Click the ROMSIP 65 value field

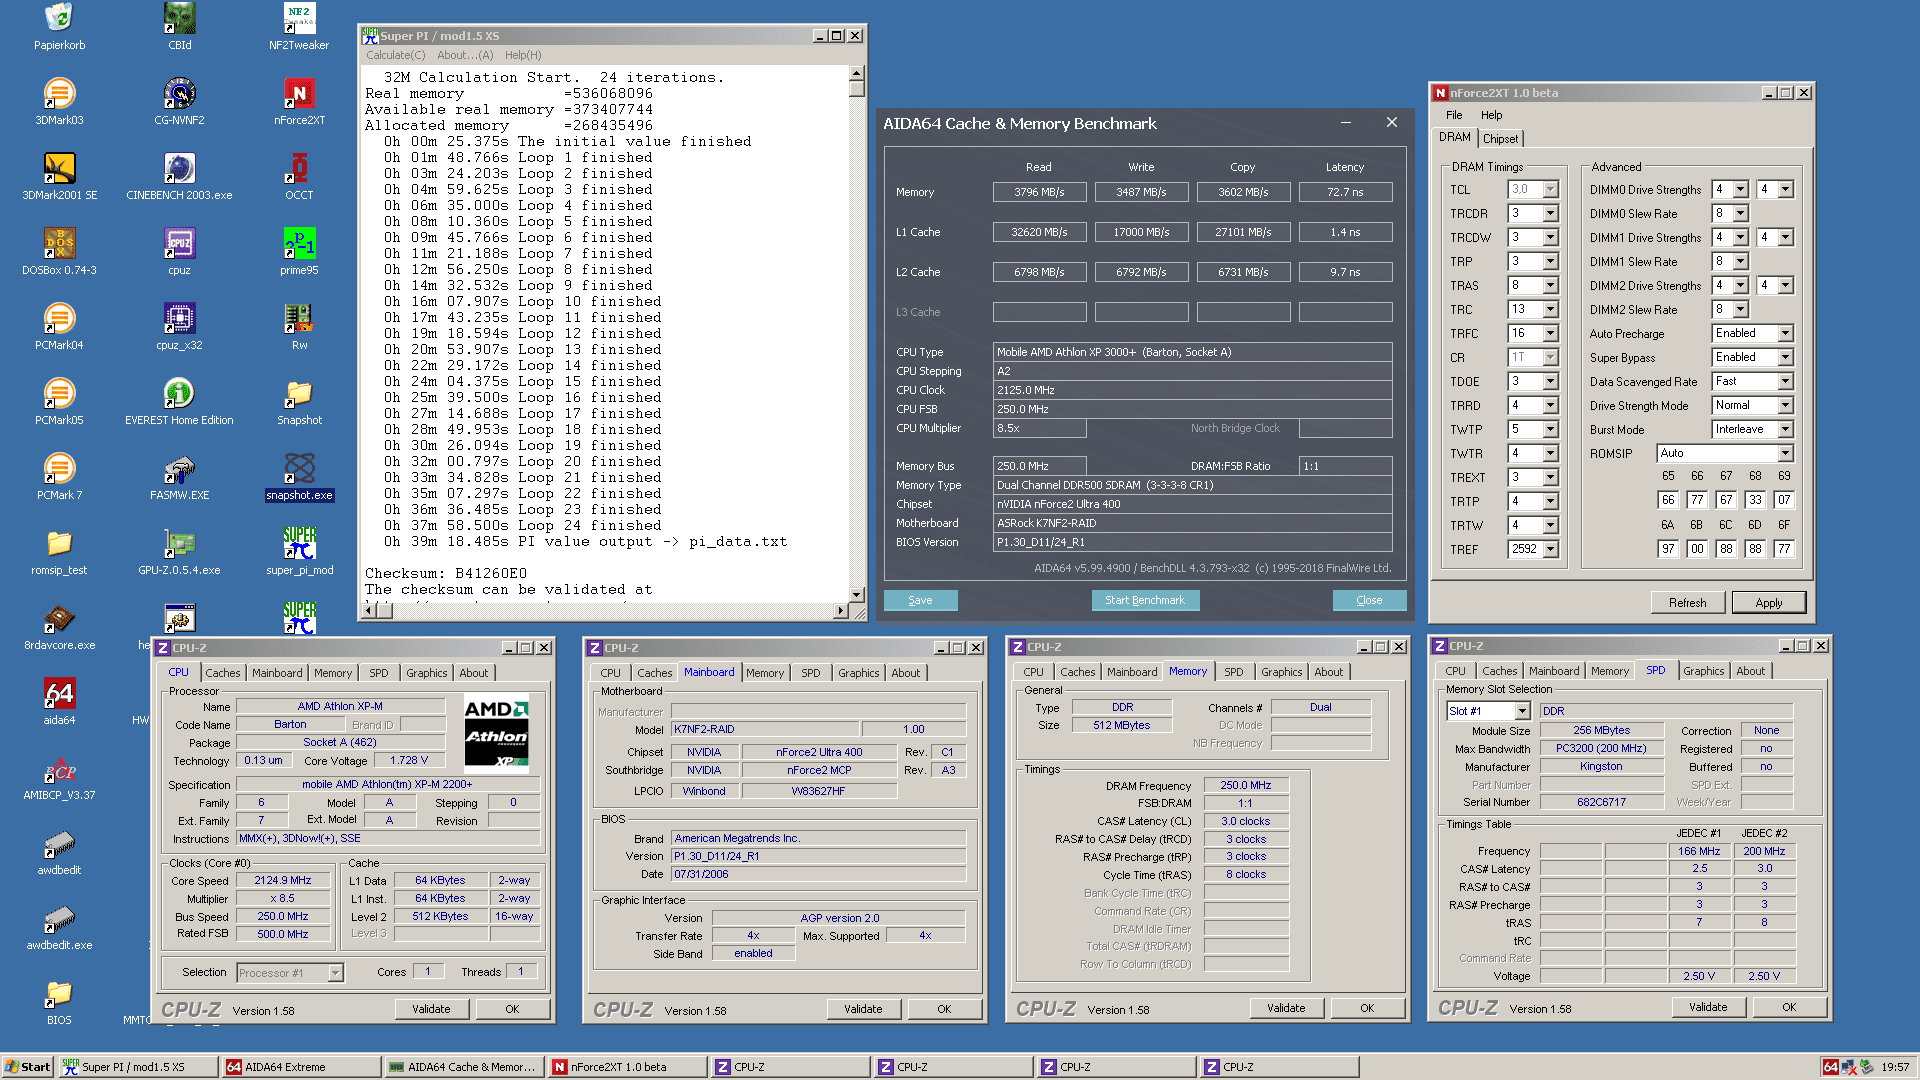click(1668, 499)
